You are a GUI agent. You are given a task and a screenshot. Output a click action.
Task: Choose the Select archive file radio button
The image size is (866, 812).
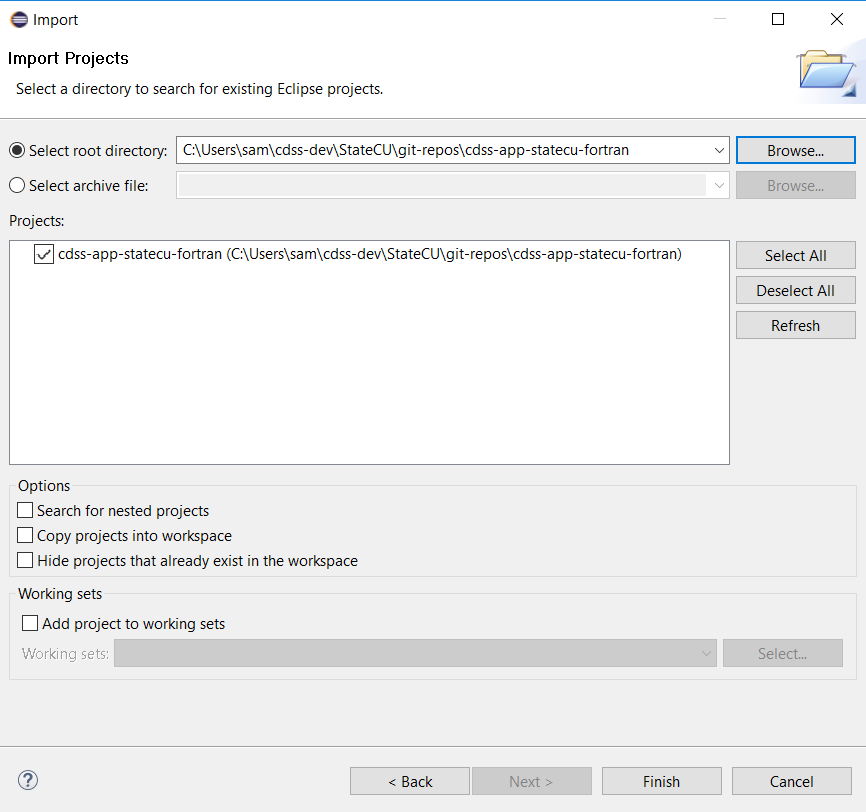pyautogui.click(x=17, y=185)
